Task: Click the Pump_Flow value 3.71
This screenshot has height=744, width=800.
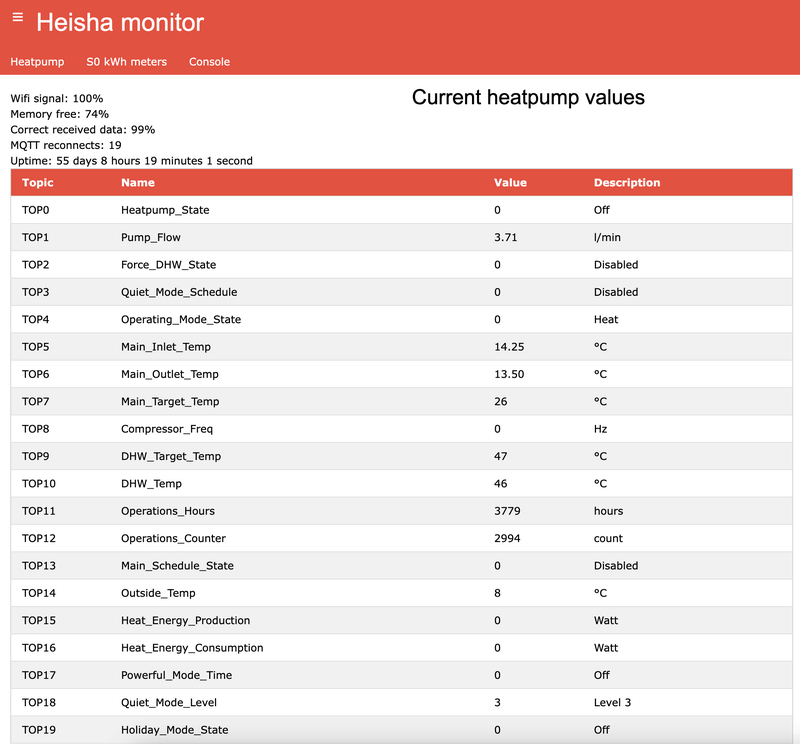Action: coord(505,238)
